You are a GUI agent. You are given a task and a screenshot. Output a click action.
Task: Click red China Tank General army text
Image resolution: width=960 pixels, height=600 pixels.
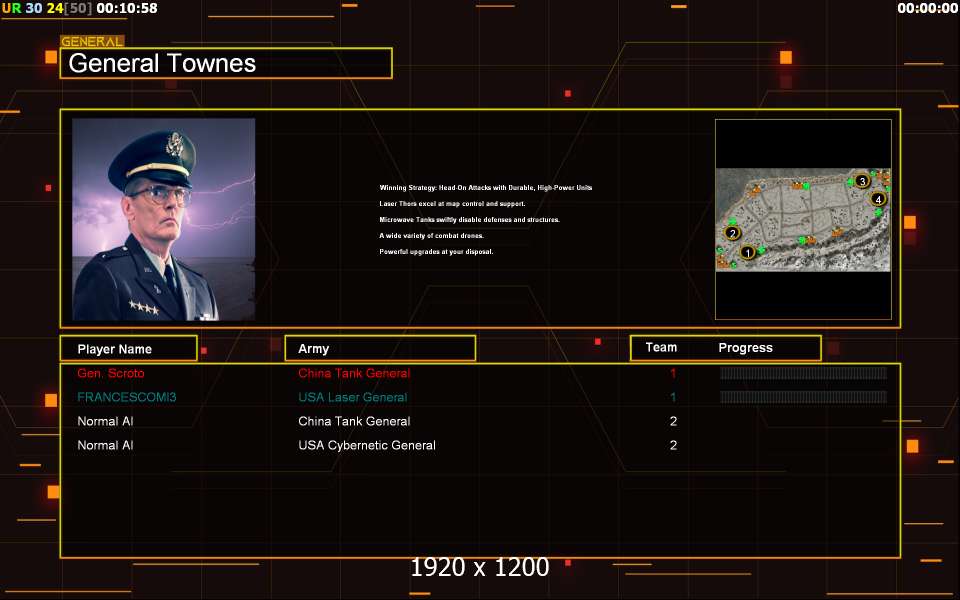coord(354,373)
